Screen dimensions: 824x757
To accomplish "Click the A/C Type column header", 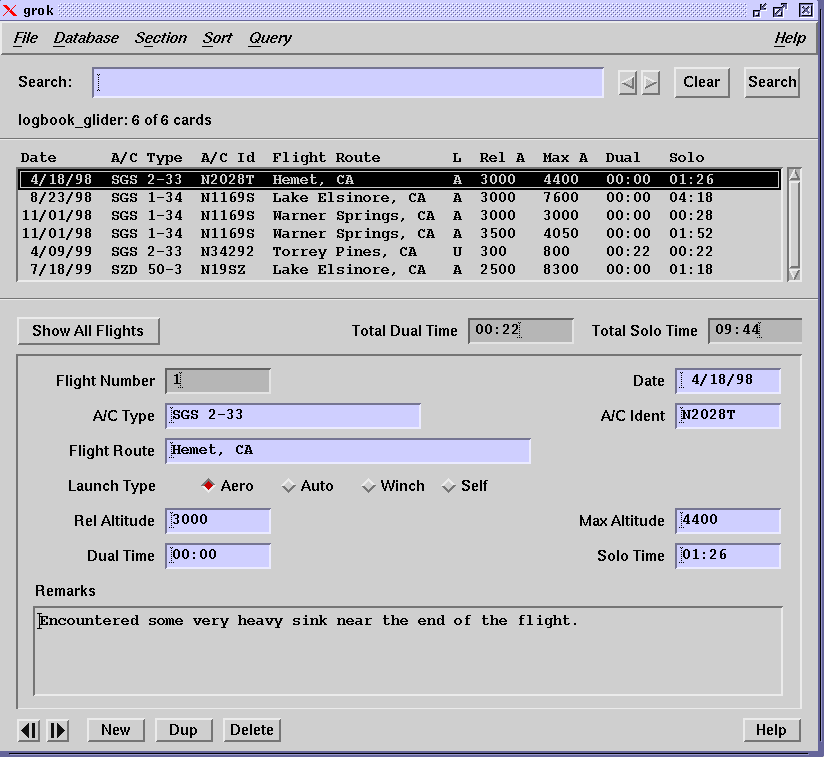I will point(147,158).
